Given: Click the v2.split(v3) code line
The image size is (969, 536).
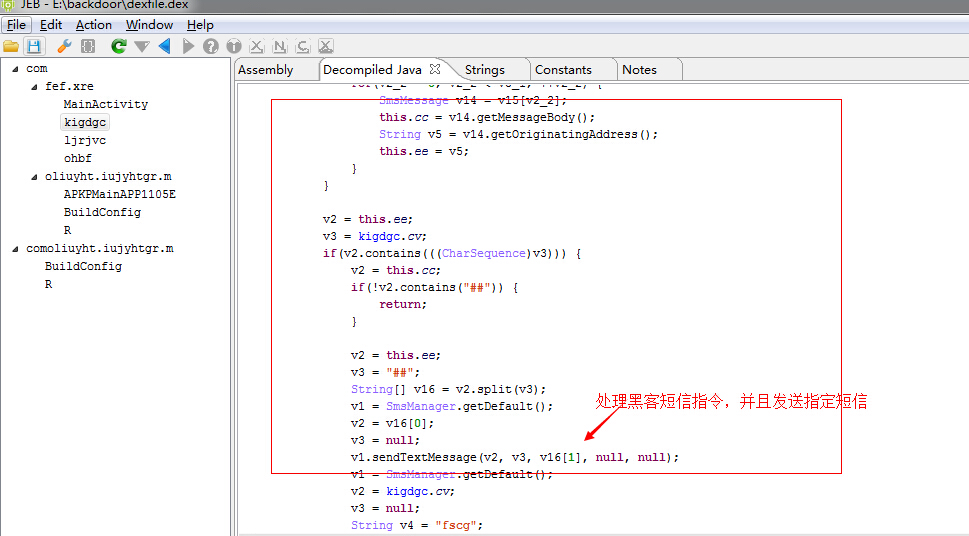Looking at the screenshot, I should [449, 389].
